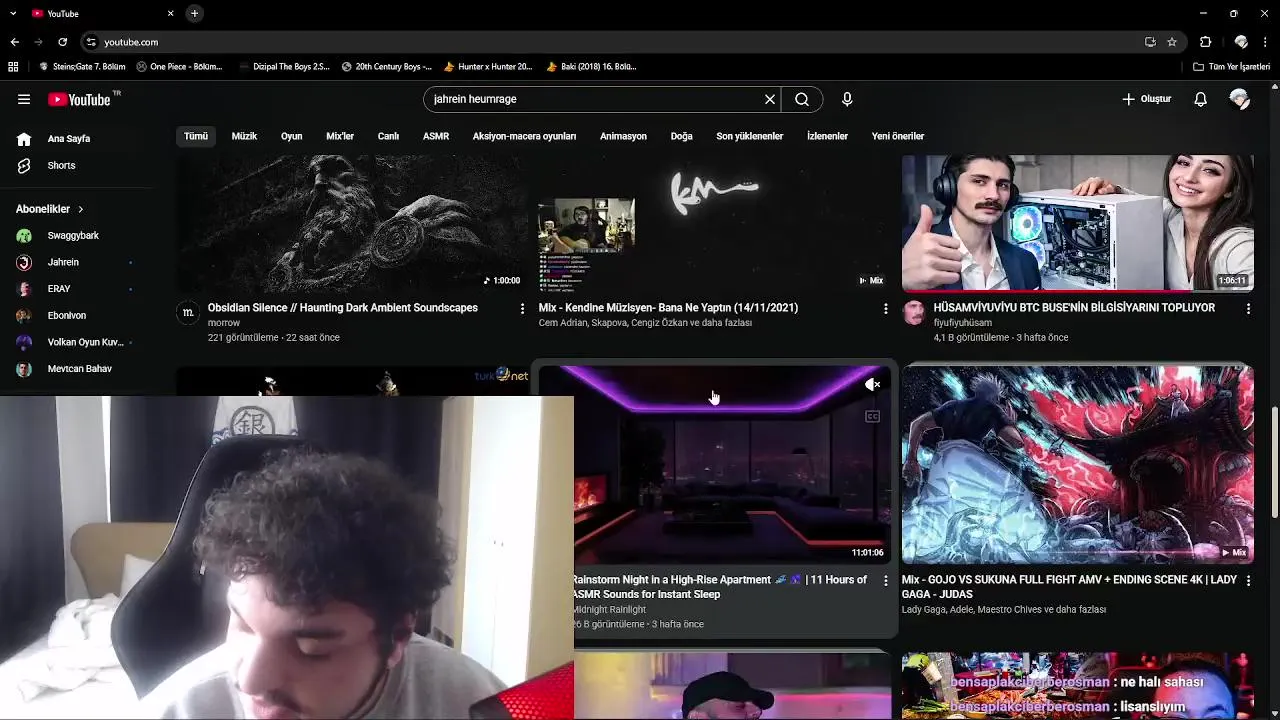
Task: Open notifications bell
Action: coord(1201,99)
